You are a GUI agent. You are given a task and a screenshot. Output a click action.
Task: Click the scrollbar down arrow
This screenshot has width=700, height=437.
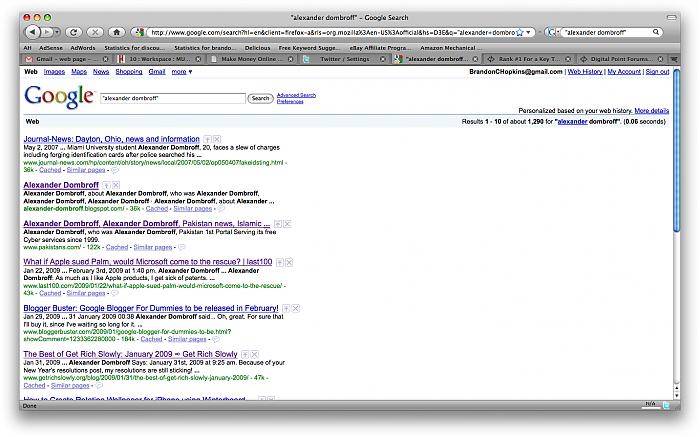click(x=676, y=395)
